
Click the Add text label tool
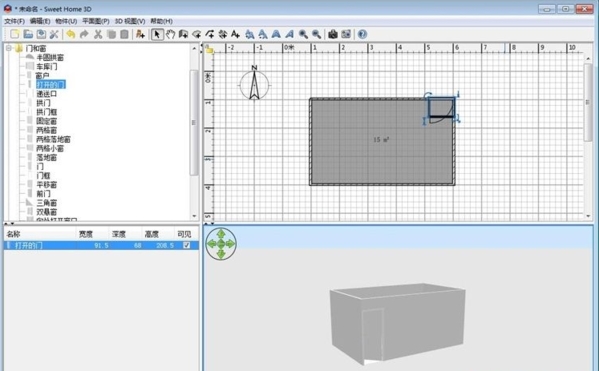235,34
